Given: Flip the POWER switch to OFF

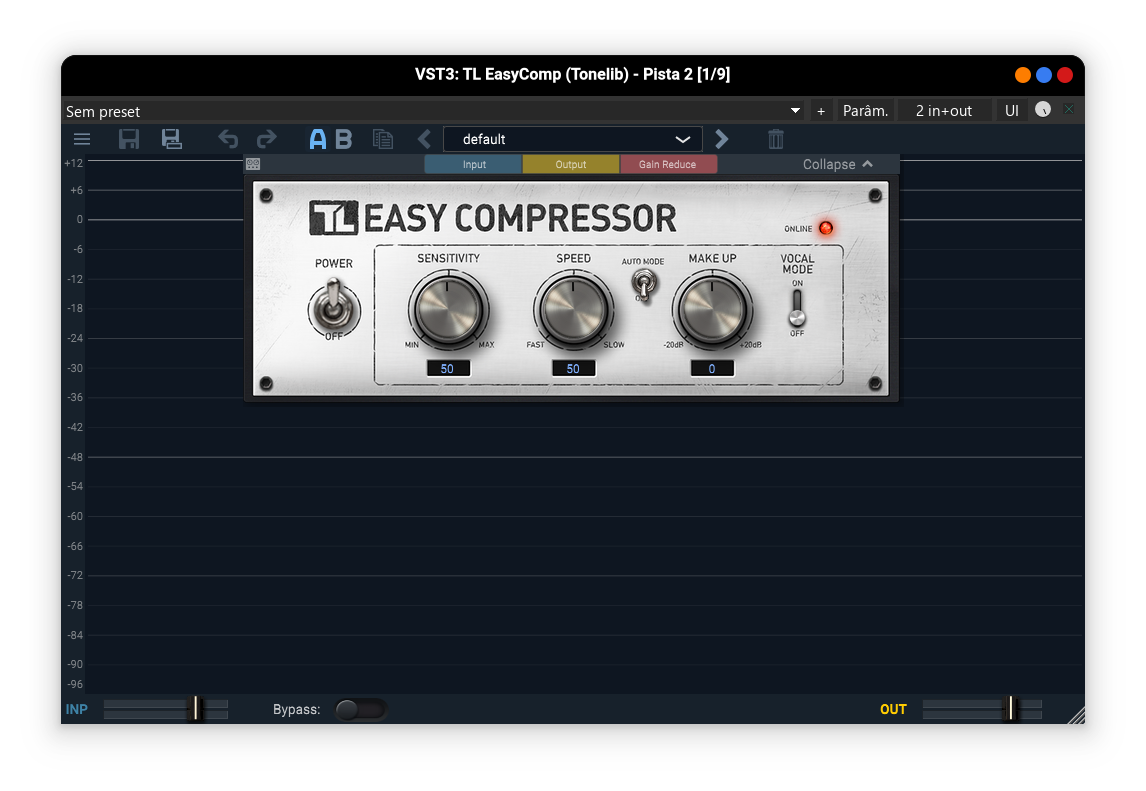Looking at the screenshot, I should (x=333, y=310).
